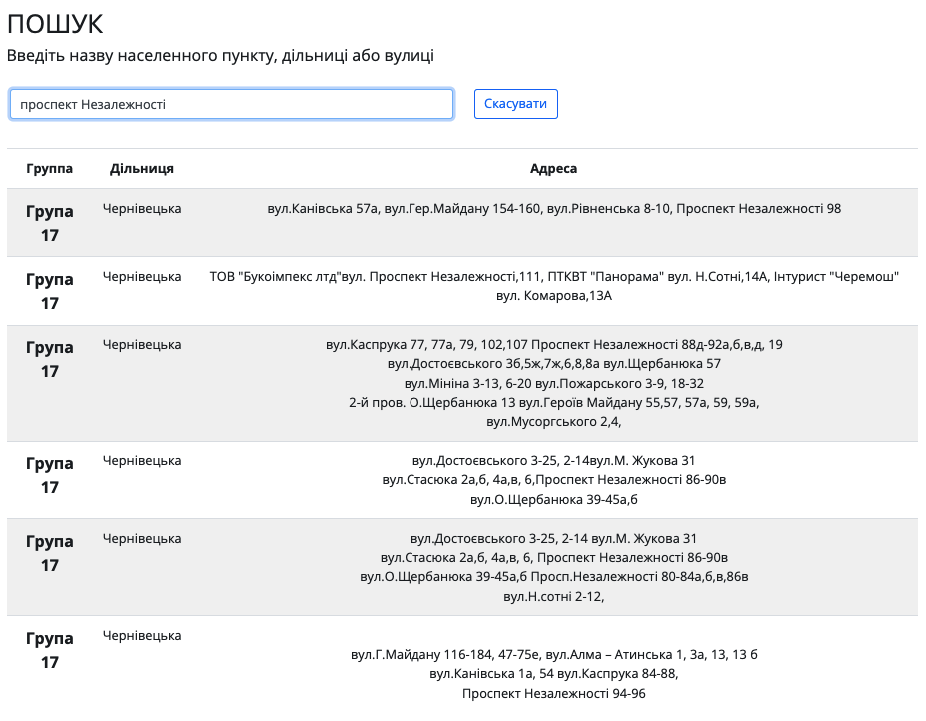Image resolution: width=926 pixels, height=721 pixels.
Task: Click "Чернівецька" in the first table row
Action: (142, 208)
